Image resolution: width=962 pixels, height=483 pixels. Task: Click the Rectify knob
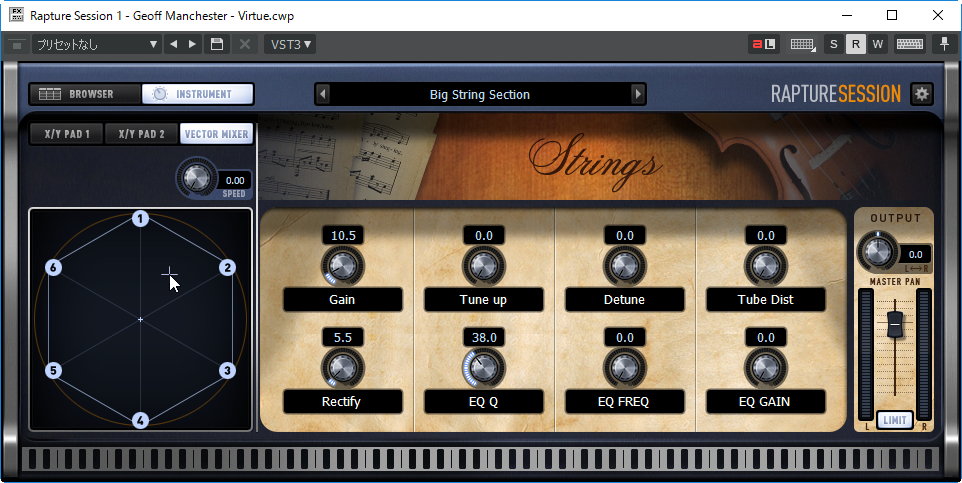[342, 368]
